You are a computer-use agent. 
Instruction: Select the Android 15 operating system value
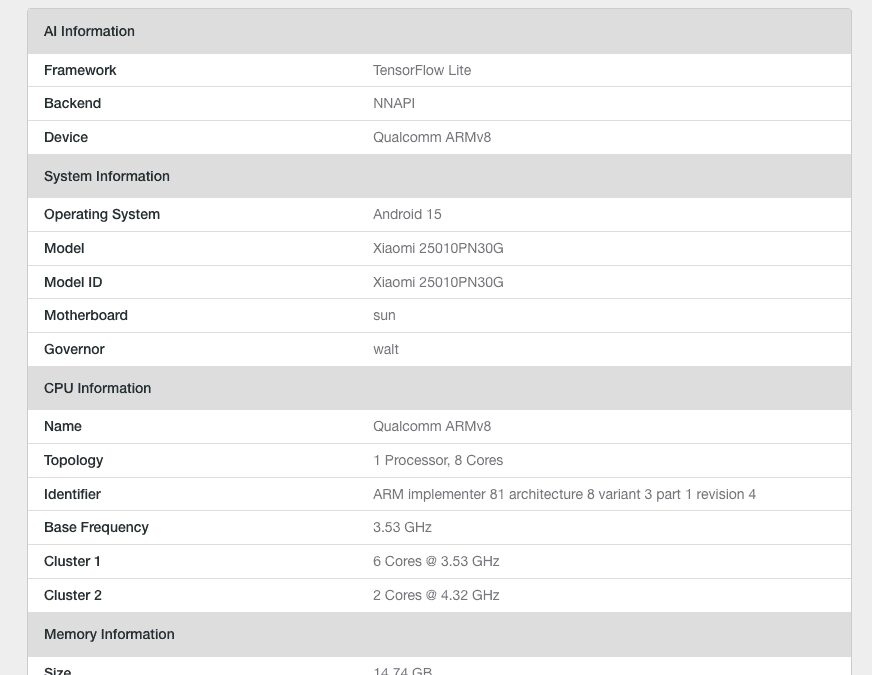point(407,214)
